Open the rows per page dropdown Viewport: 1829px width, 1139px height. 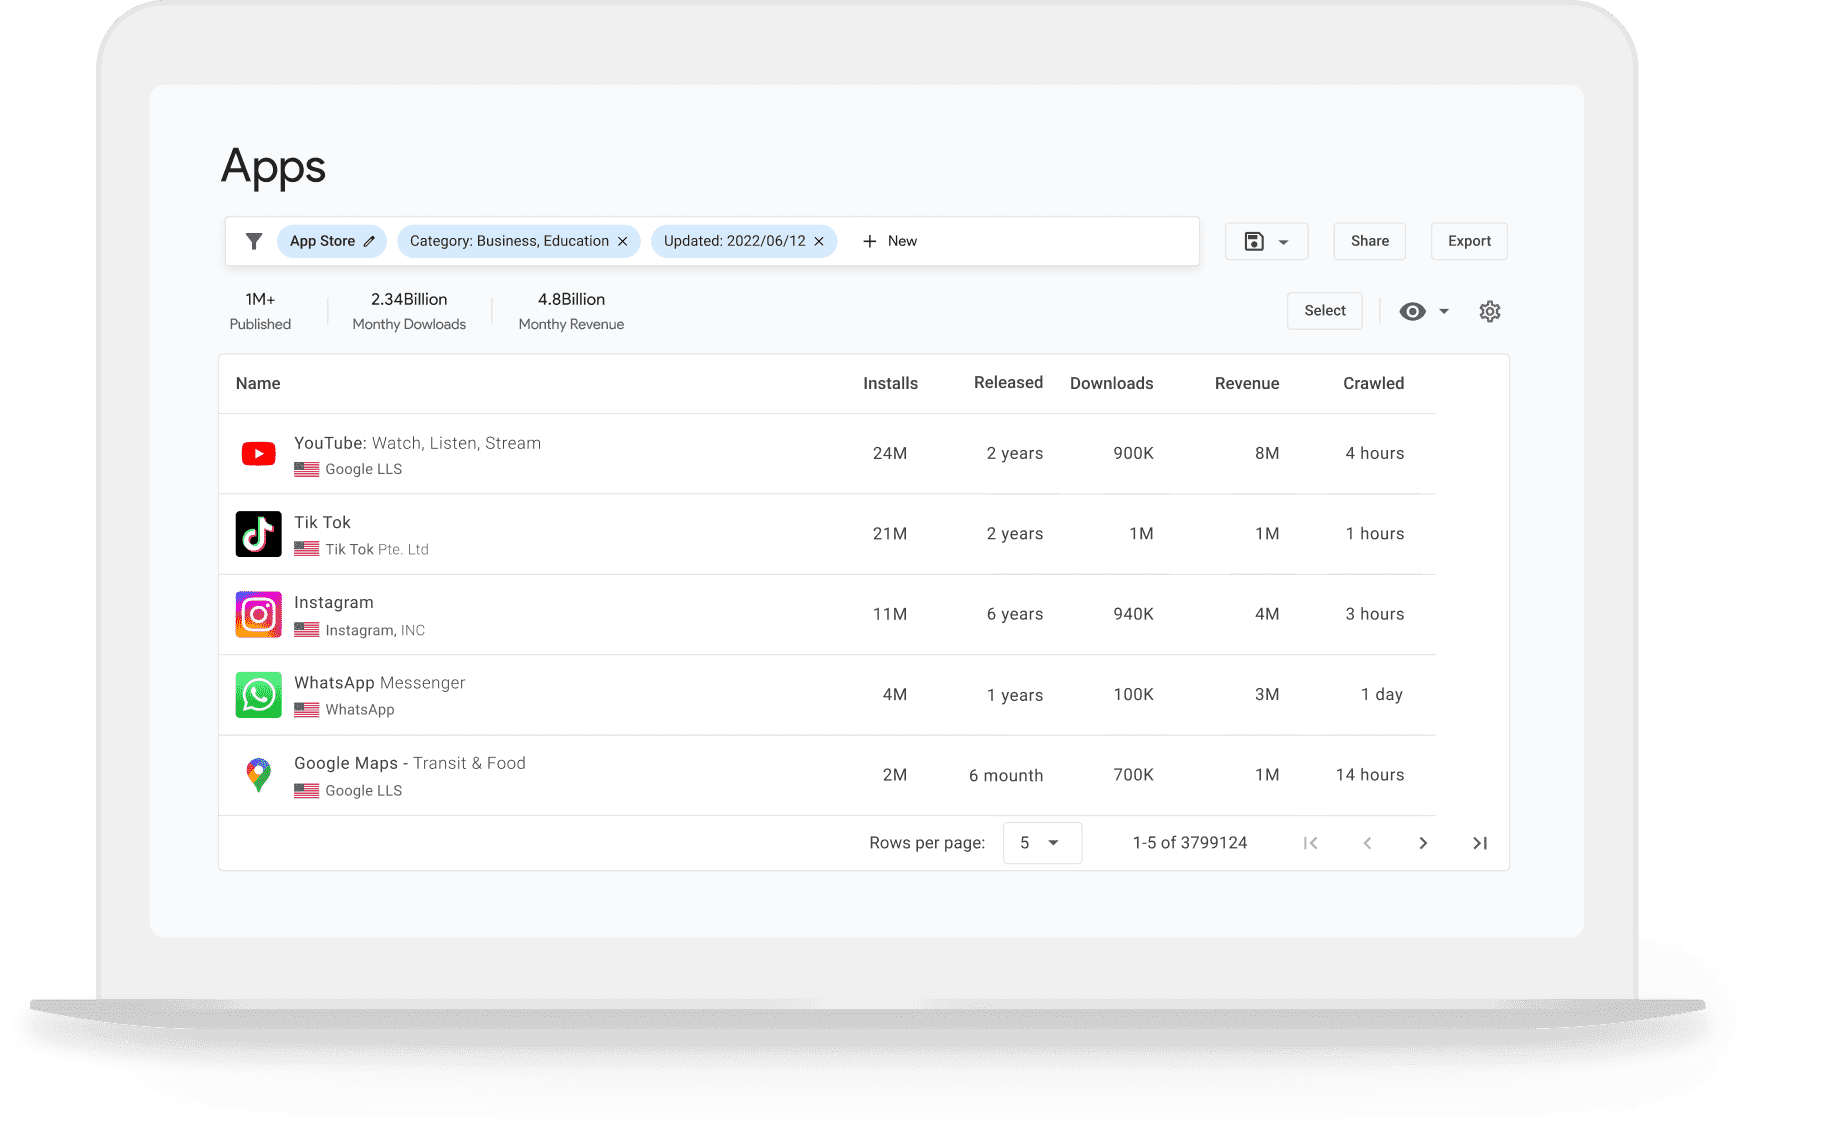click(1041, 843)
